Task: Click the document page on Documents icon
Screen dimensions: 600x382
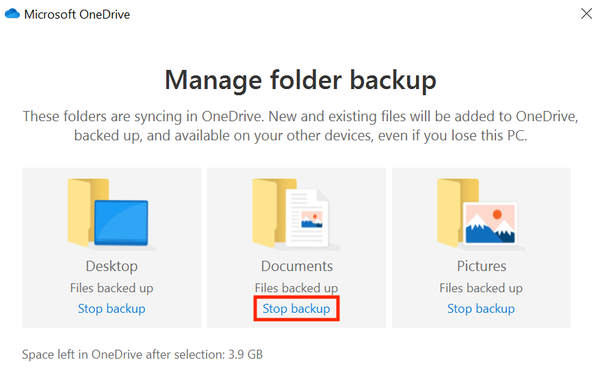Action: click(x=307, y=217)
